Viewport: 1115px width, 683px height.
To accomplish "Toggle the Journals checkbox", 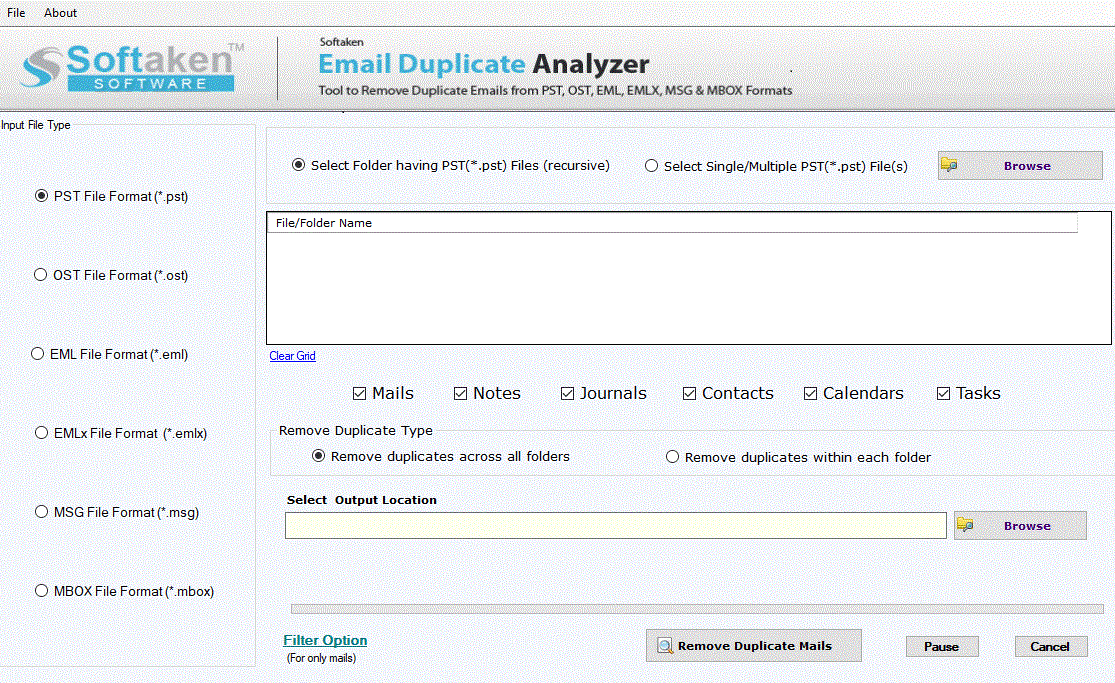I will coord(567,393).
